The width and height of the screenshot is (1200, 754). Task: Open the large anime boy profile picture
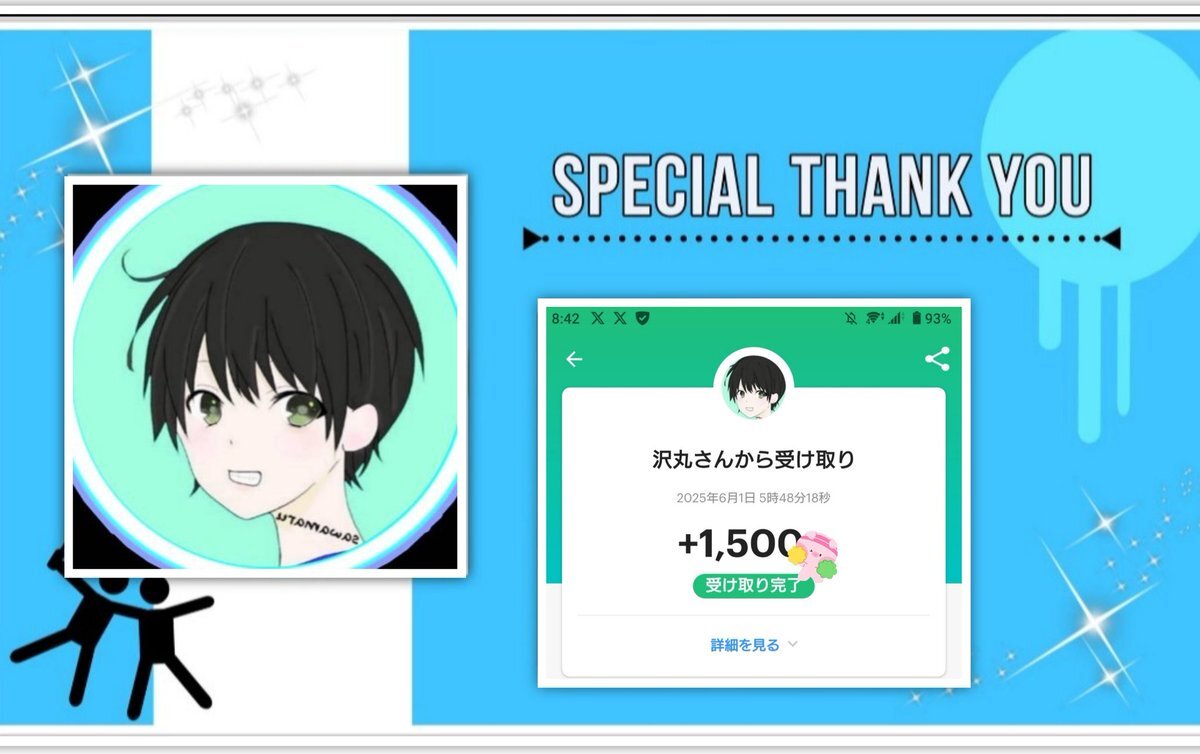265,376
